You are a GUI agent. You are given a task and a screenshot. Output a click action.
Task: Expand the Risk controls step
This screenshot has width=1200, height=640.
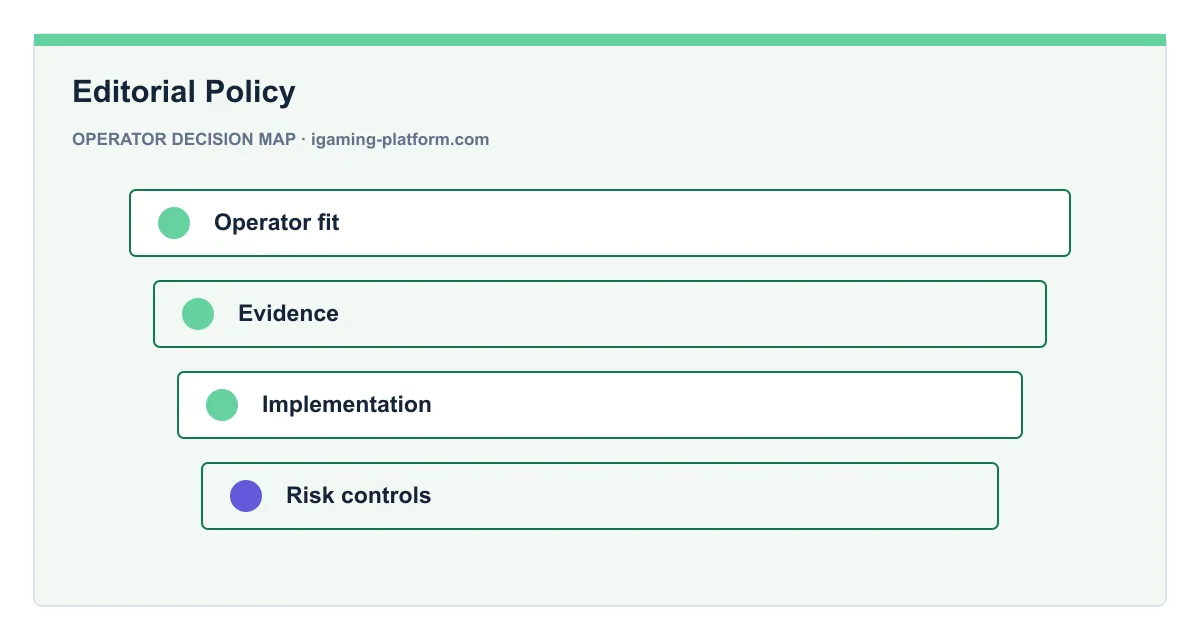600,496
